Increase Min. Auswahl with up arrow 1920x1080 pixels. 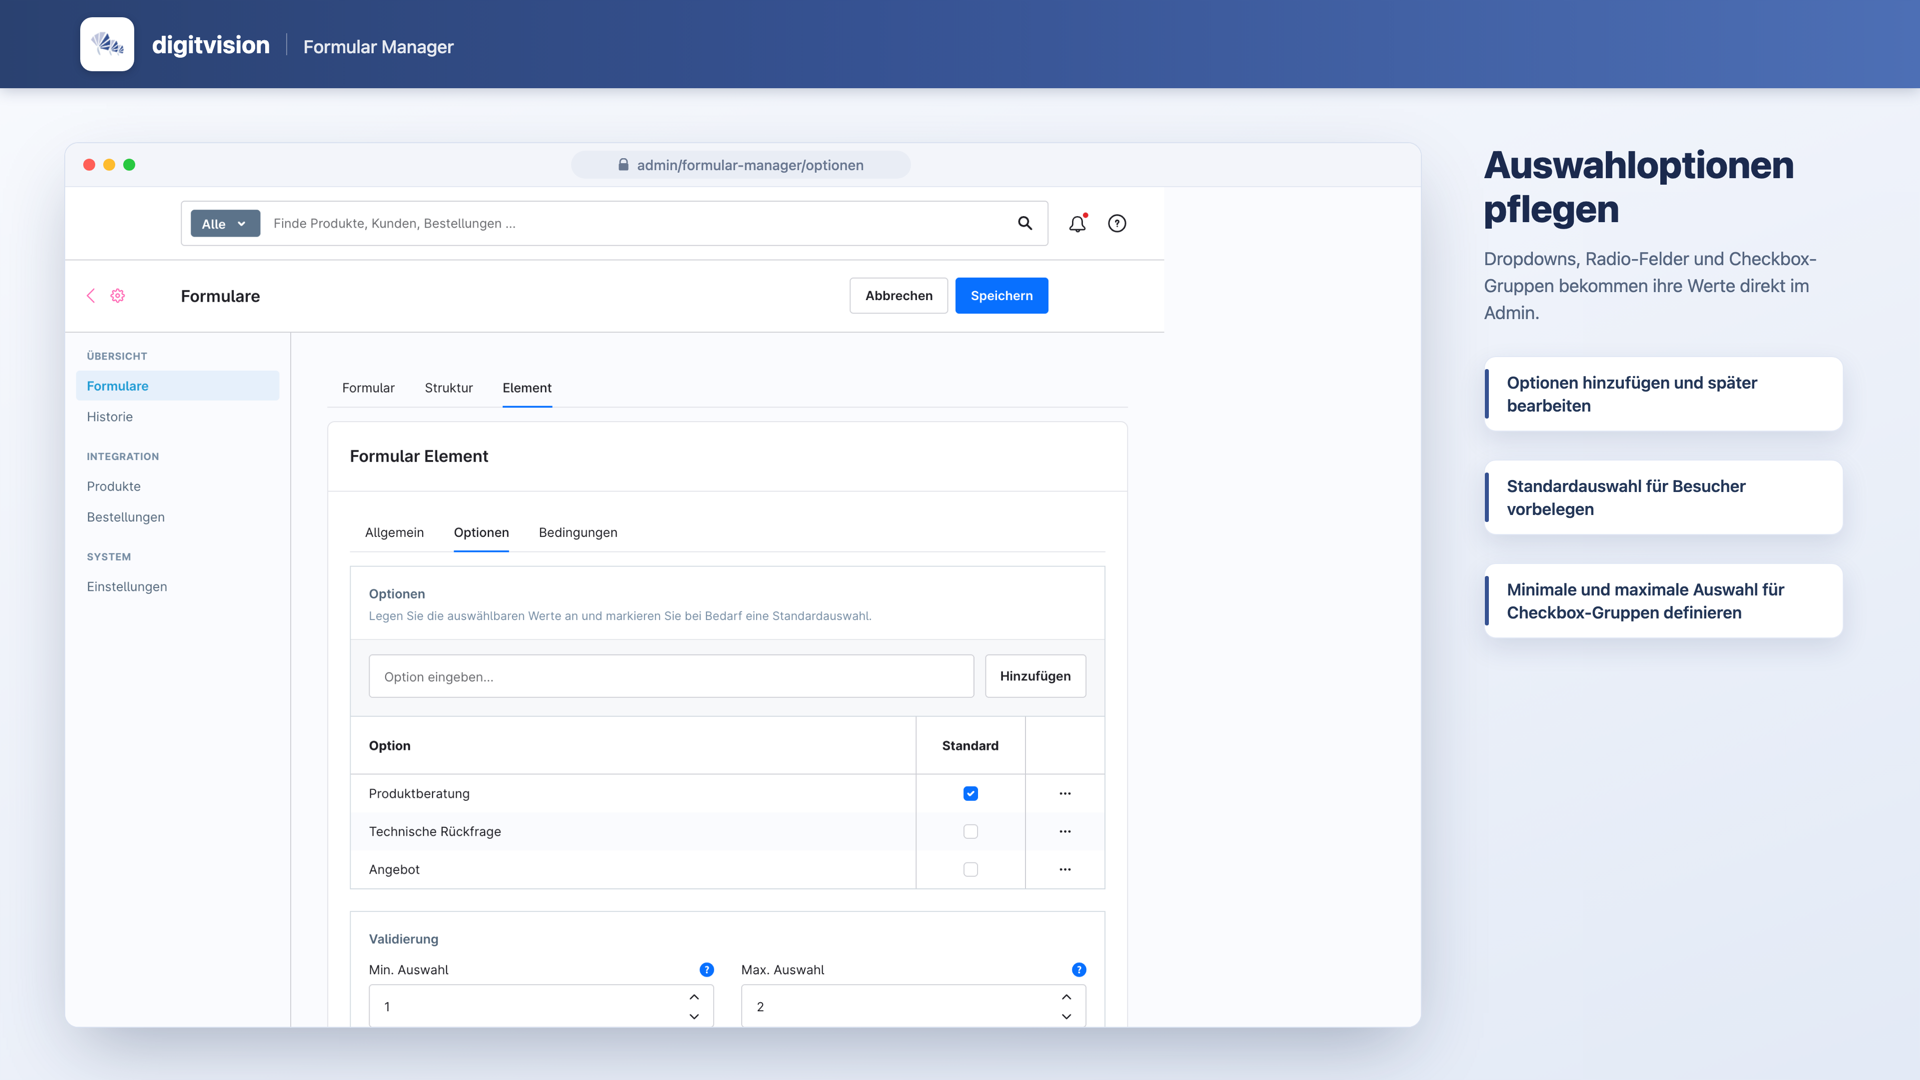(x=694, y=997)
